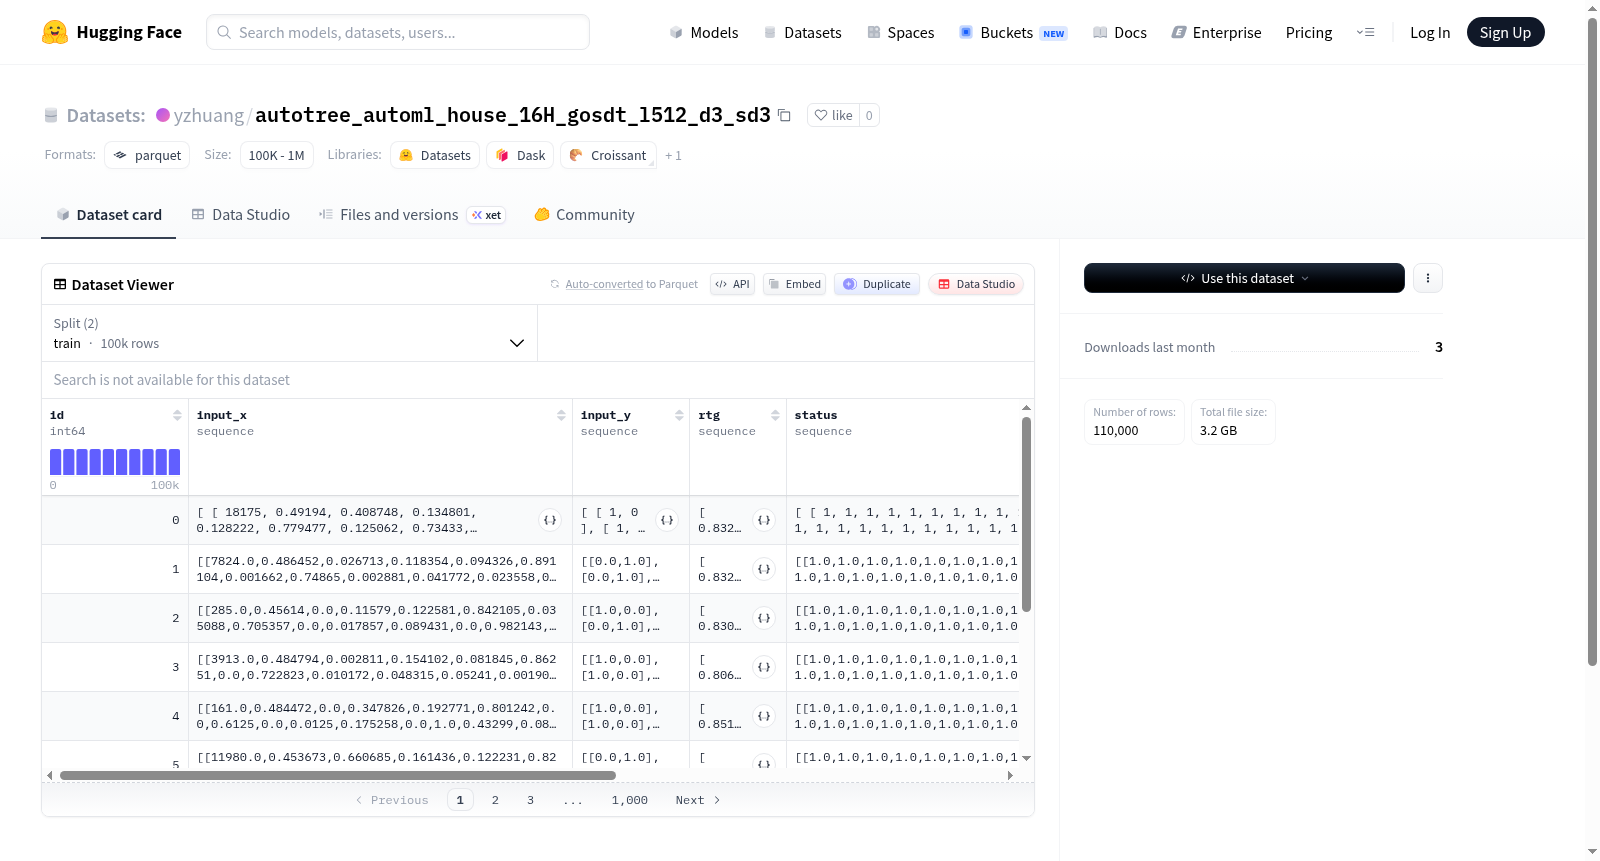
Task: Select the Croissant library tag
Action: (608, 155)
